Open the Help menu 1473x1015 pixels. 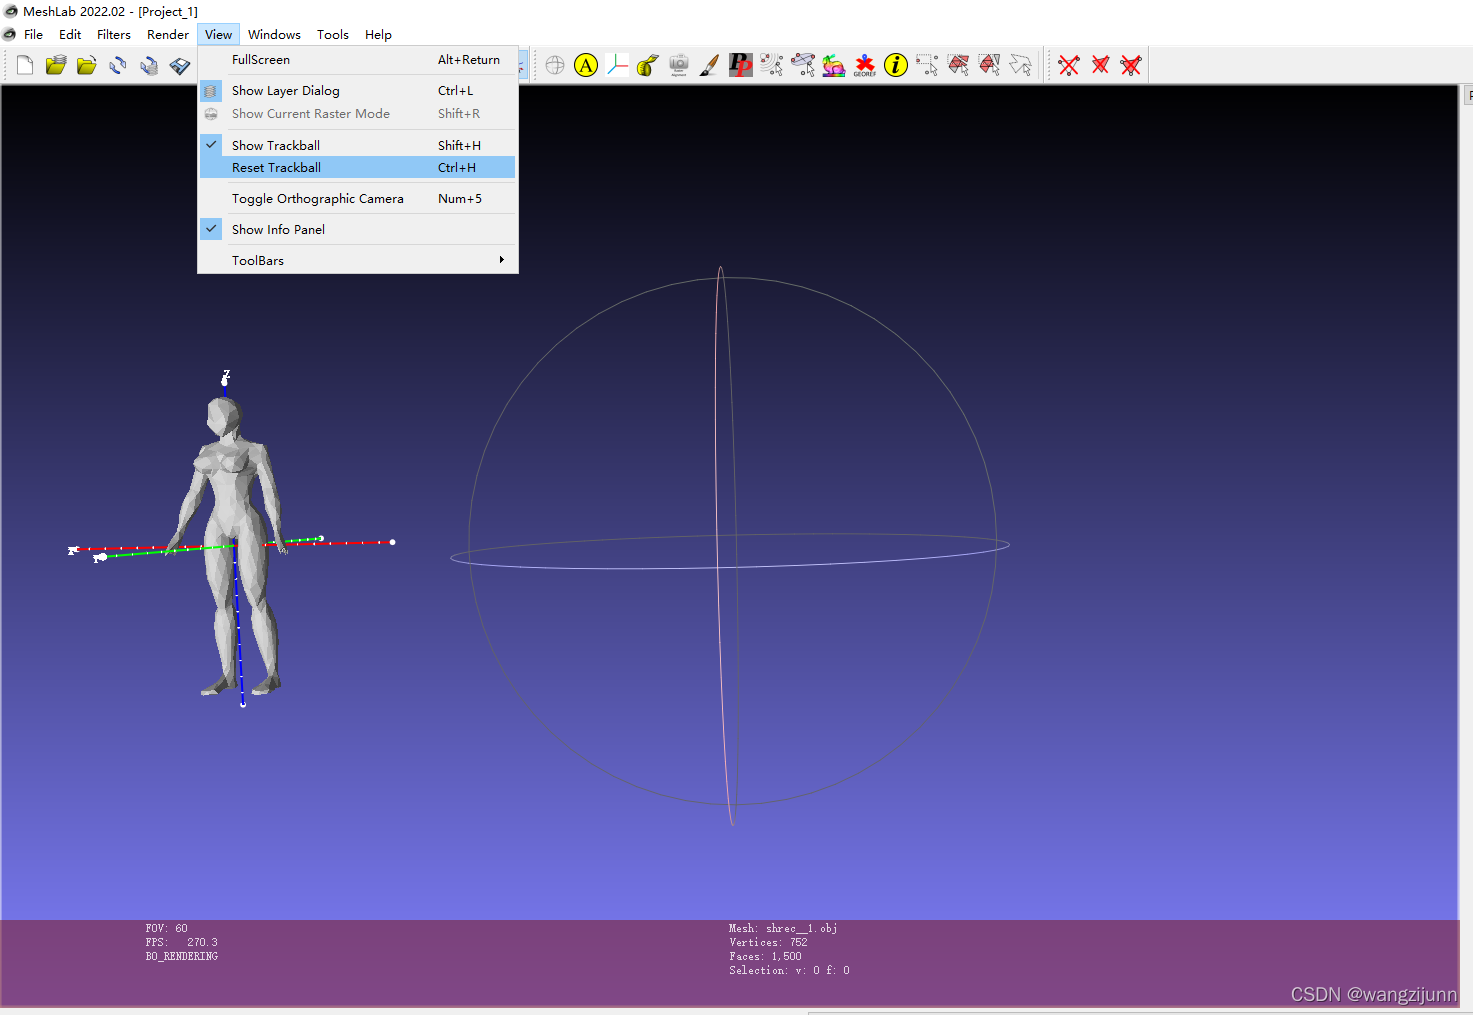coord(378,34)
